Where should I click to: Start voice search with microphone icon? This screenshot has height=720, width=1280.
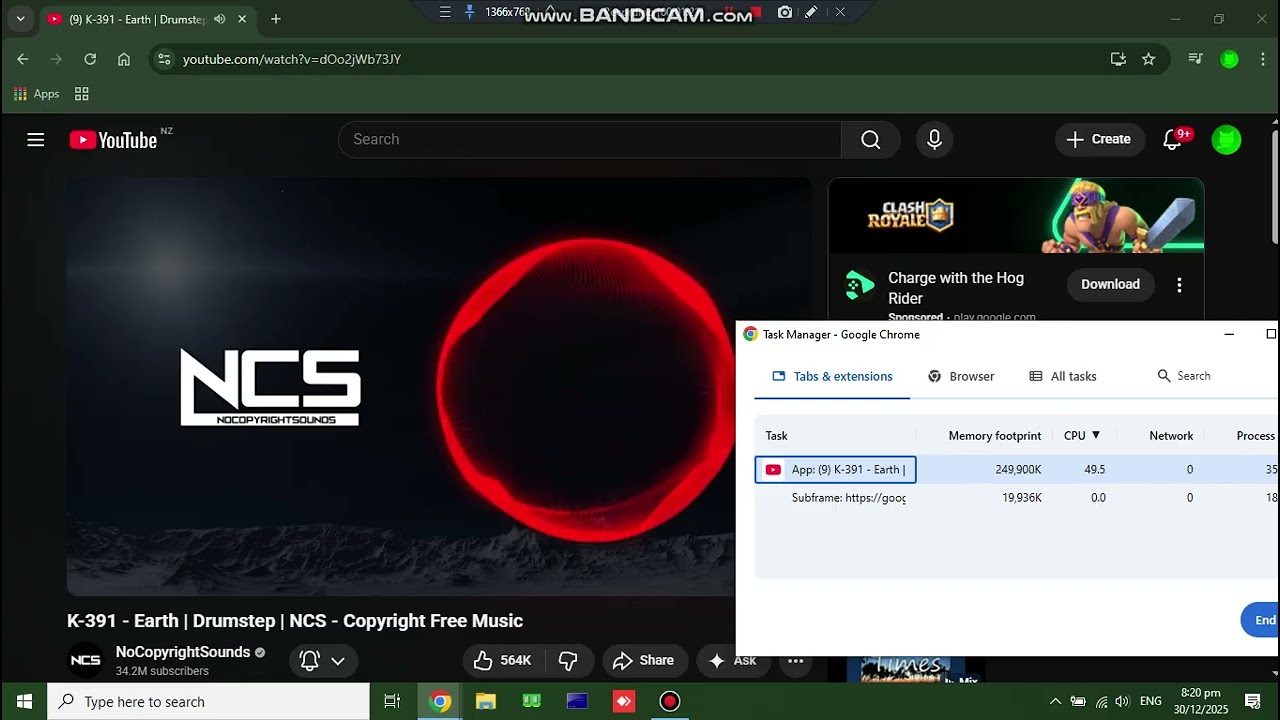click(934, 140)
